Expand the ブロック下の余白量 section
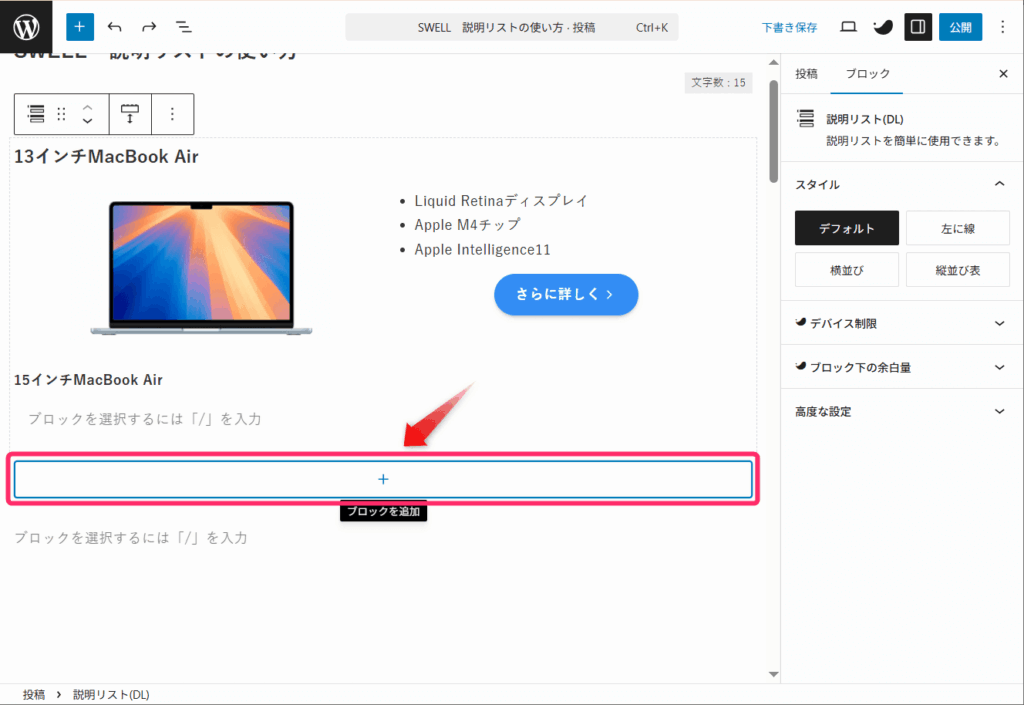This screenshot has width=1024, height=705. 901,368
